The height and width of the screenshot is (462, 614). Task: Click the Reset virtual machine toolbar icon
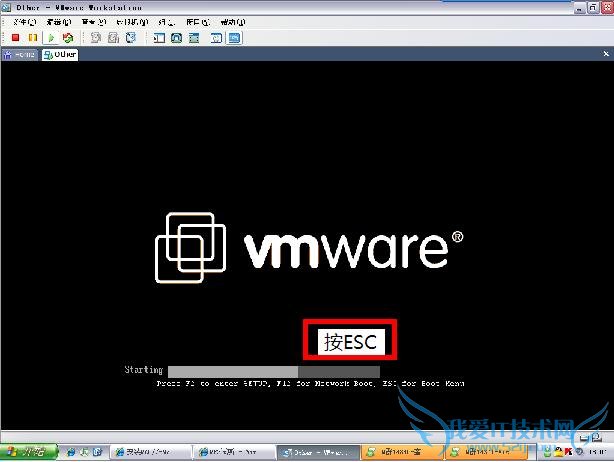coord(68,38)
